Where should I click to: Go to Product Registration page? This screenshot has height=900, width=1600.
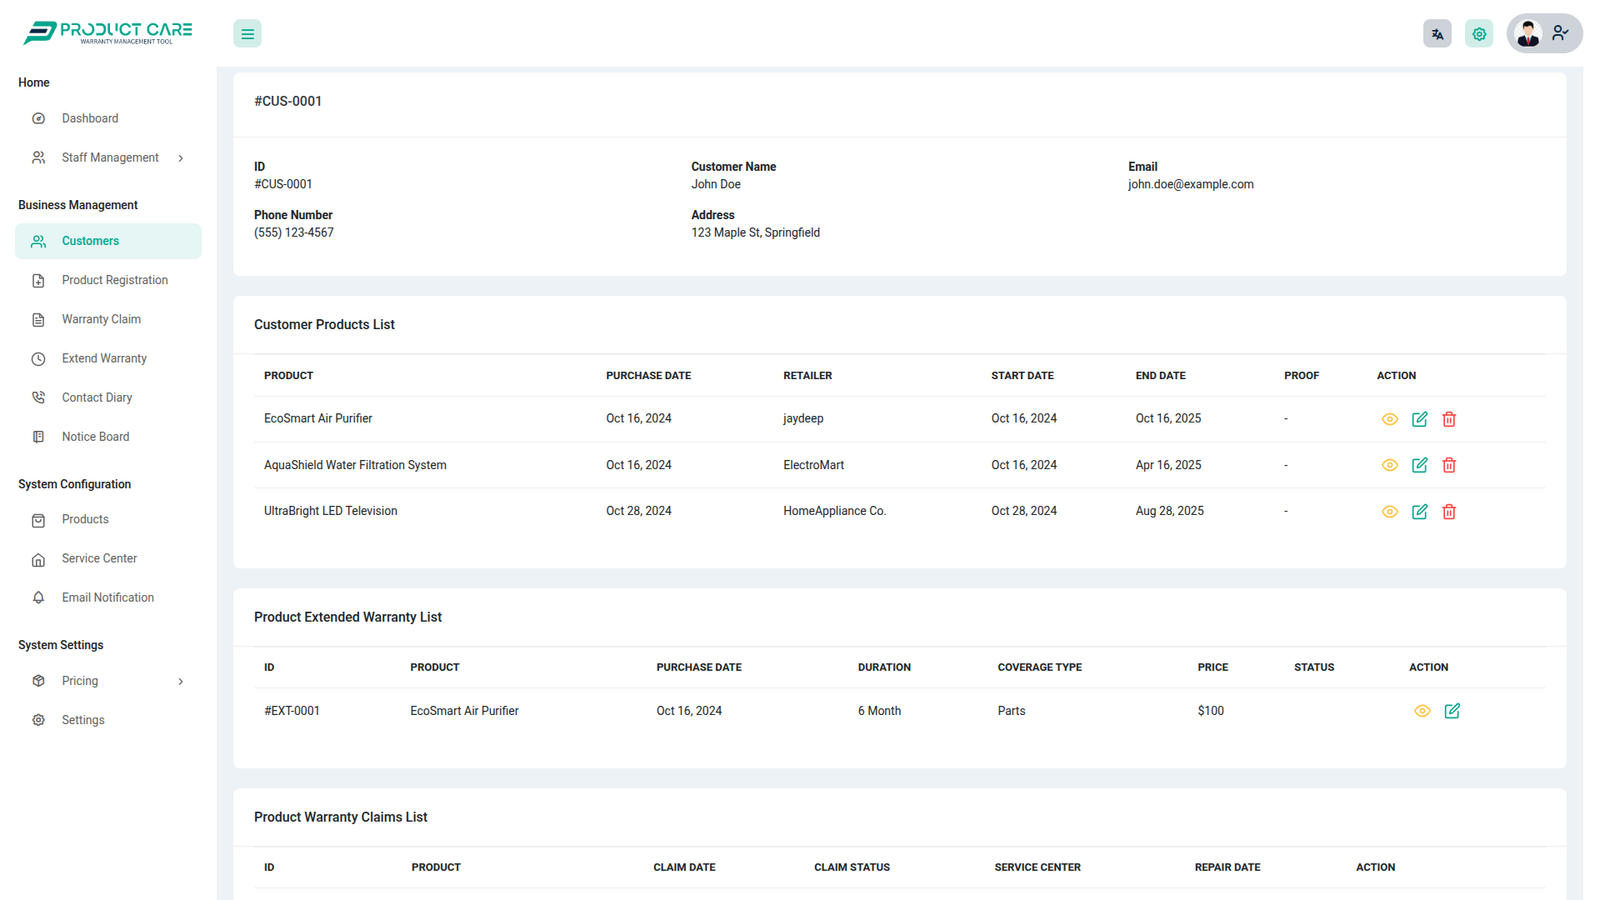[114, 280]
